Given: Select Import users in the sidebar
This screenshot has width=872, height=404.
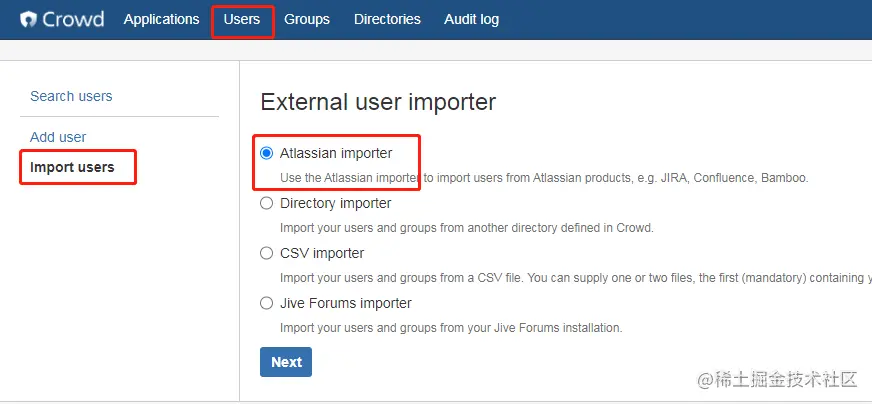Looking at the screenshot, I should coord(72,167).
